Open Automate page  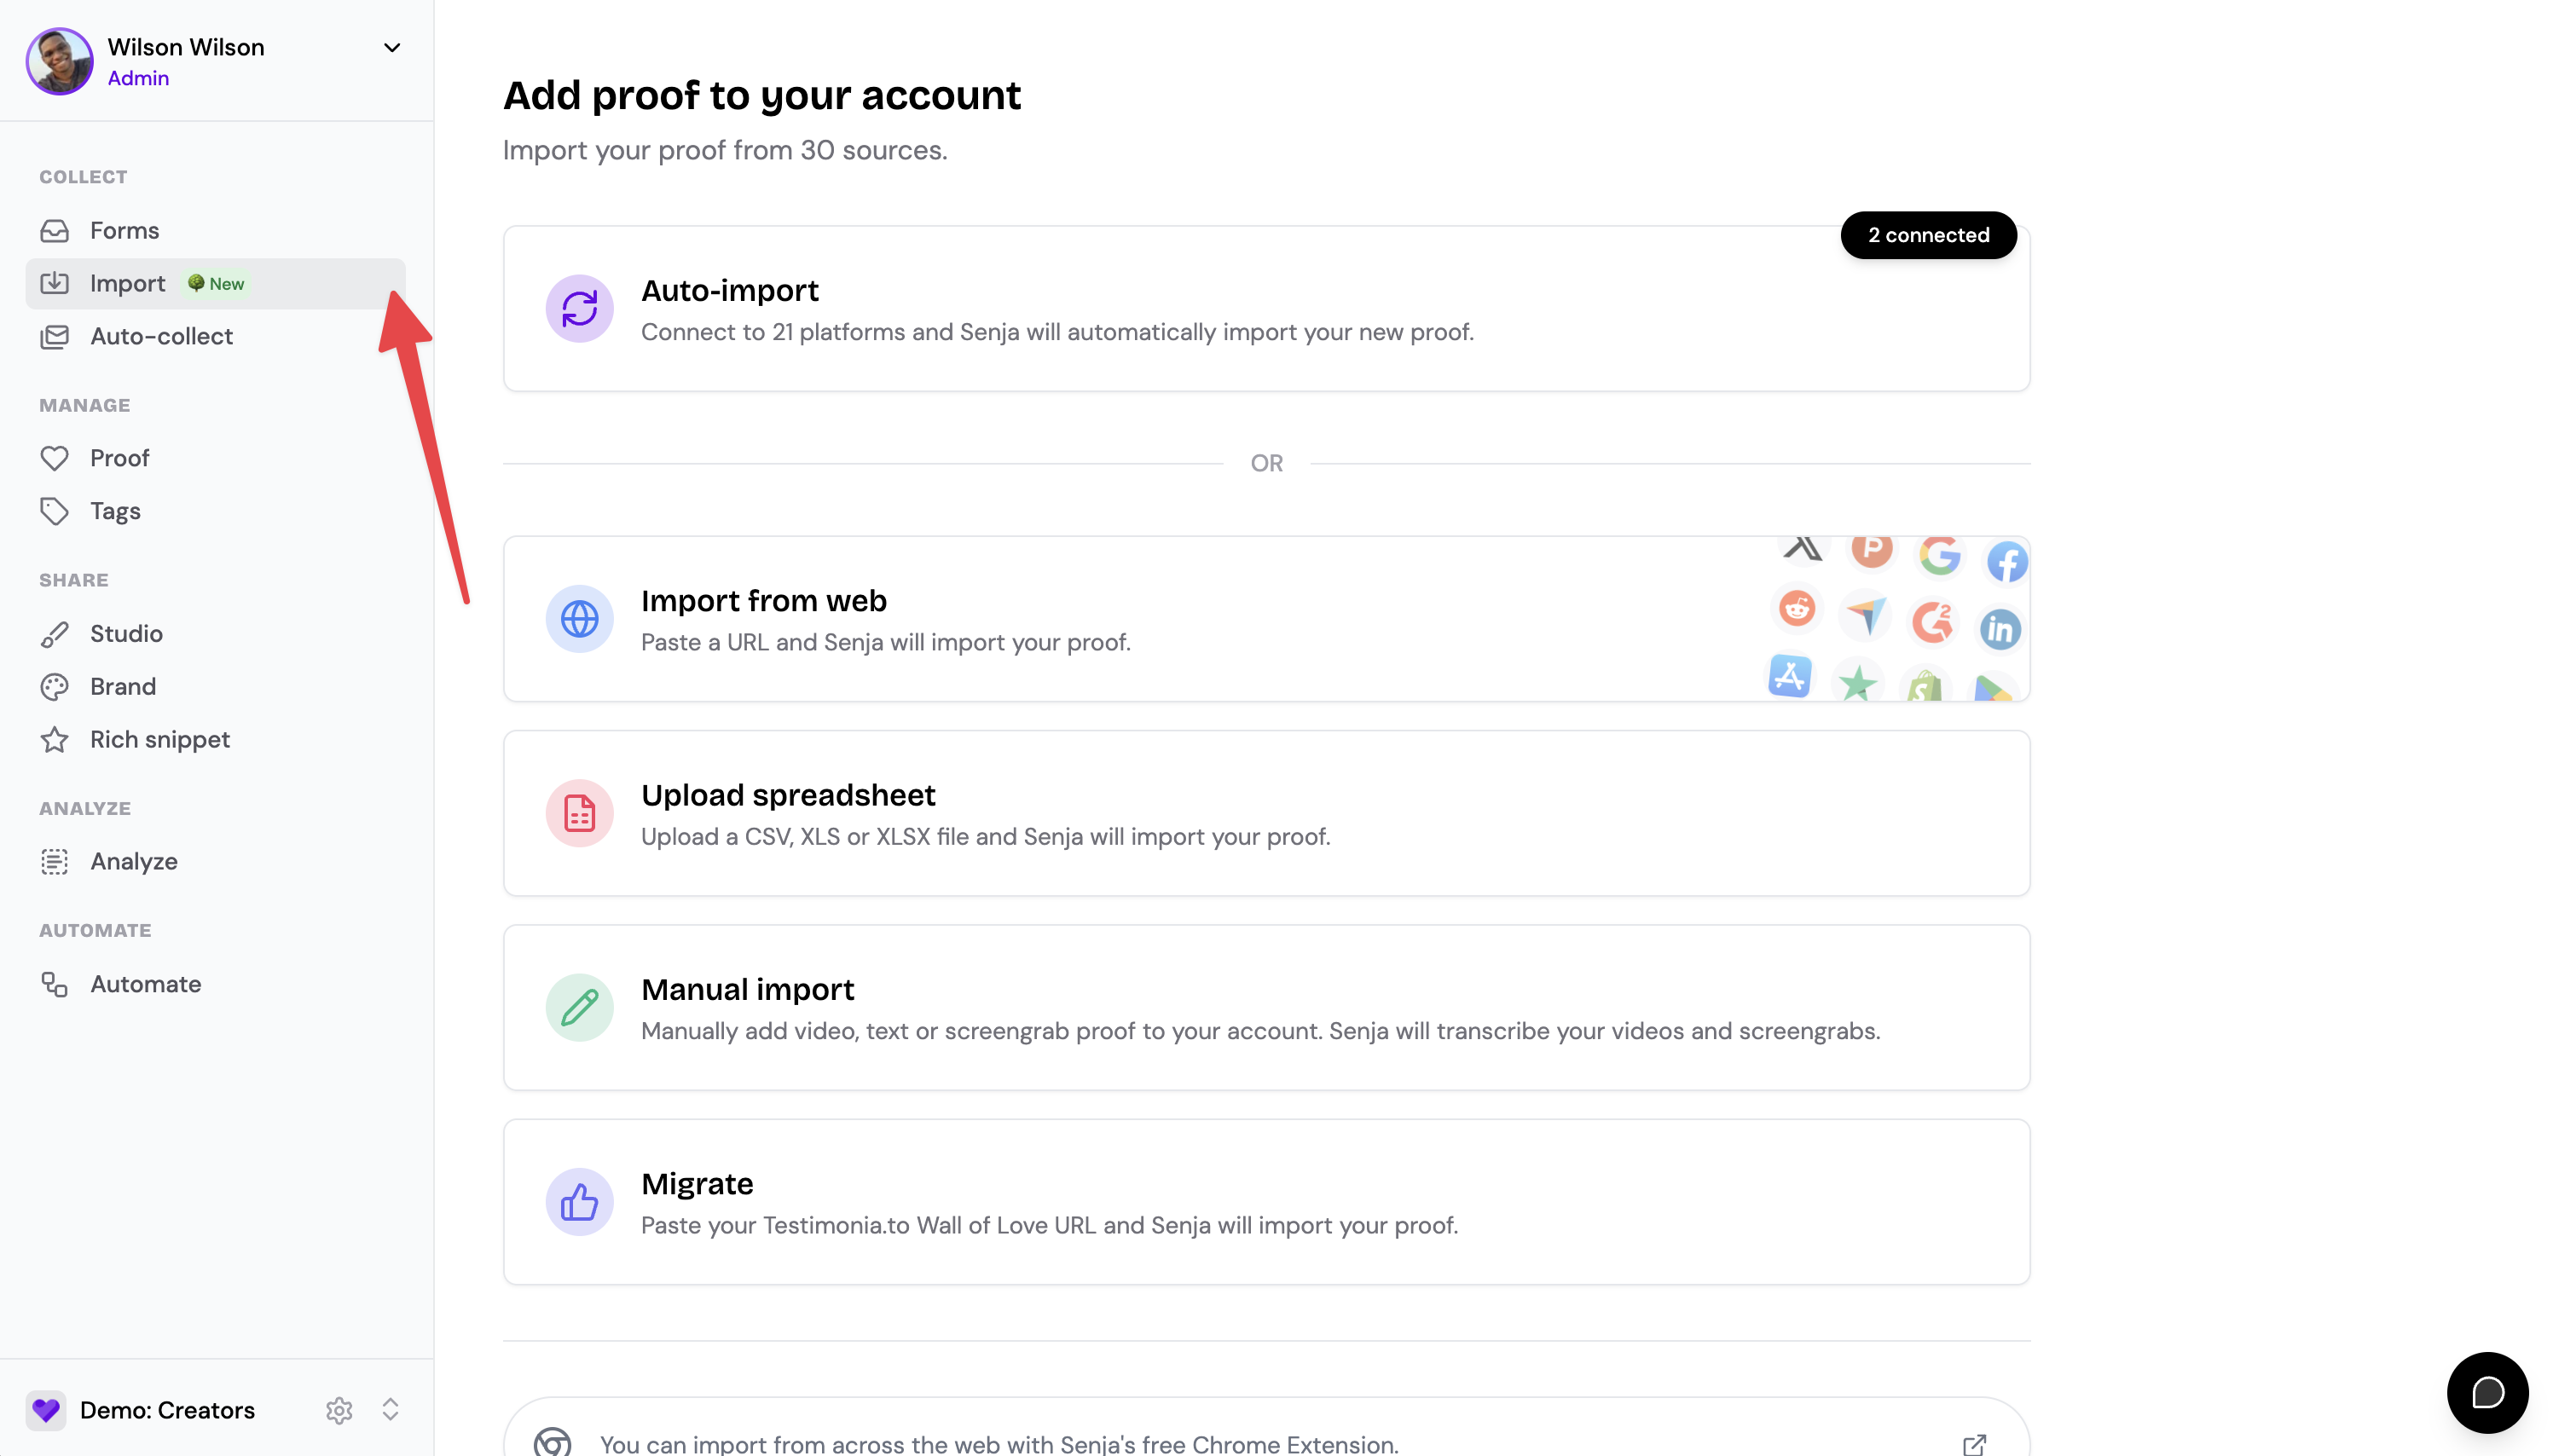click(215, 985)
